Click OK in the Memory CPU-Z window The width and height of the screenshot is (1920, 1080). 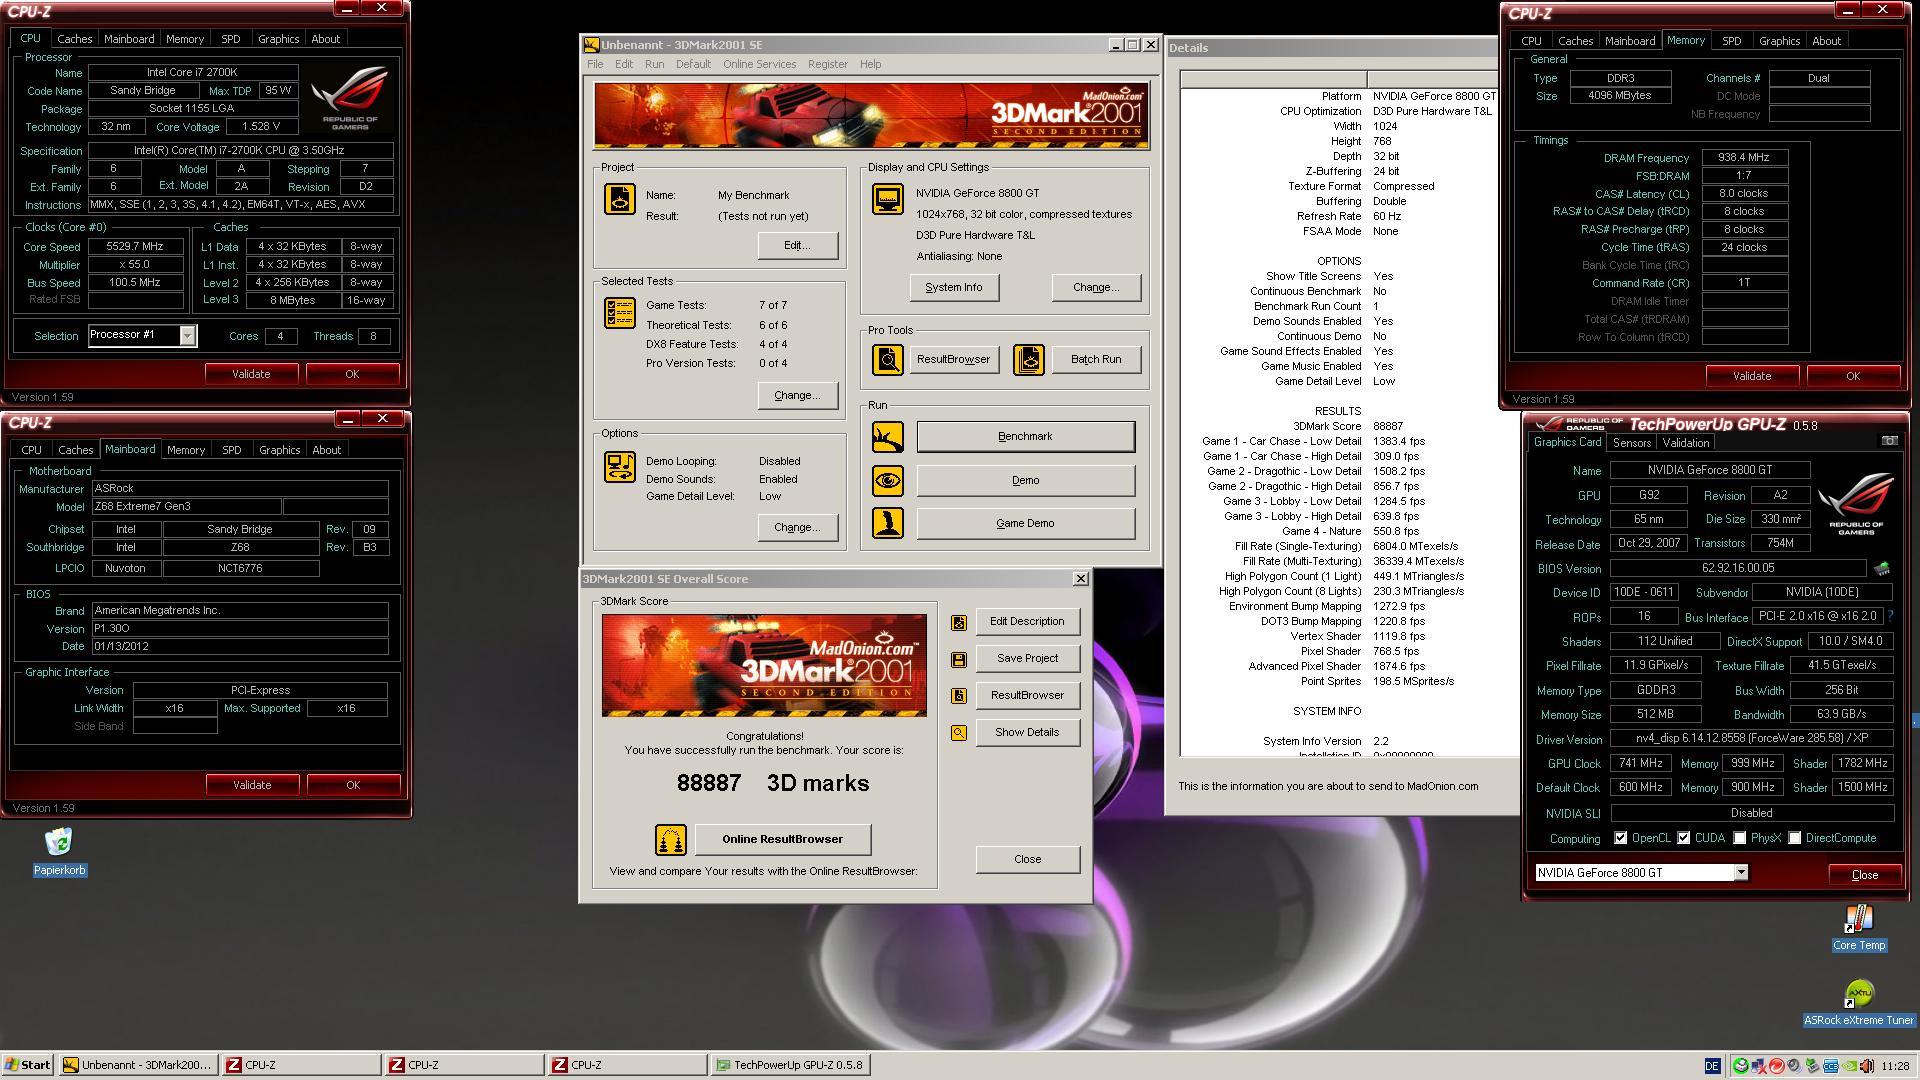(x=1852, y=377)
